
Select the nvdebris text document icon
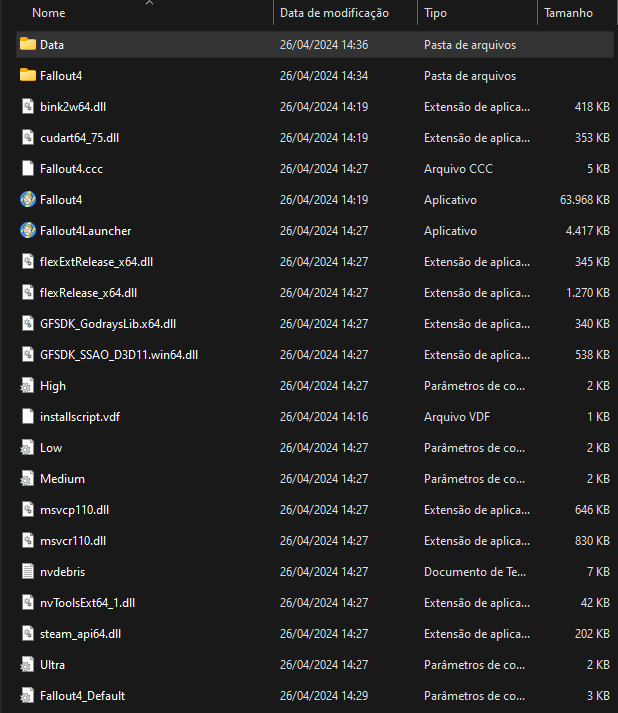click(28, 572)
